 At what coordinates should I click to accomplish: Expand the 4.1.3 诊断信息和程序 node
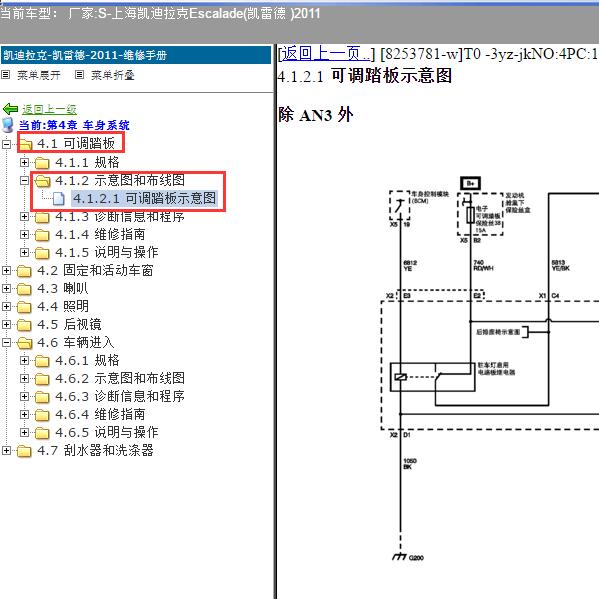coord(24,217)
